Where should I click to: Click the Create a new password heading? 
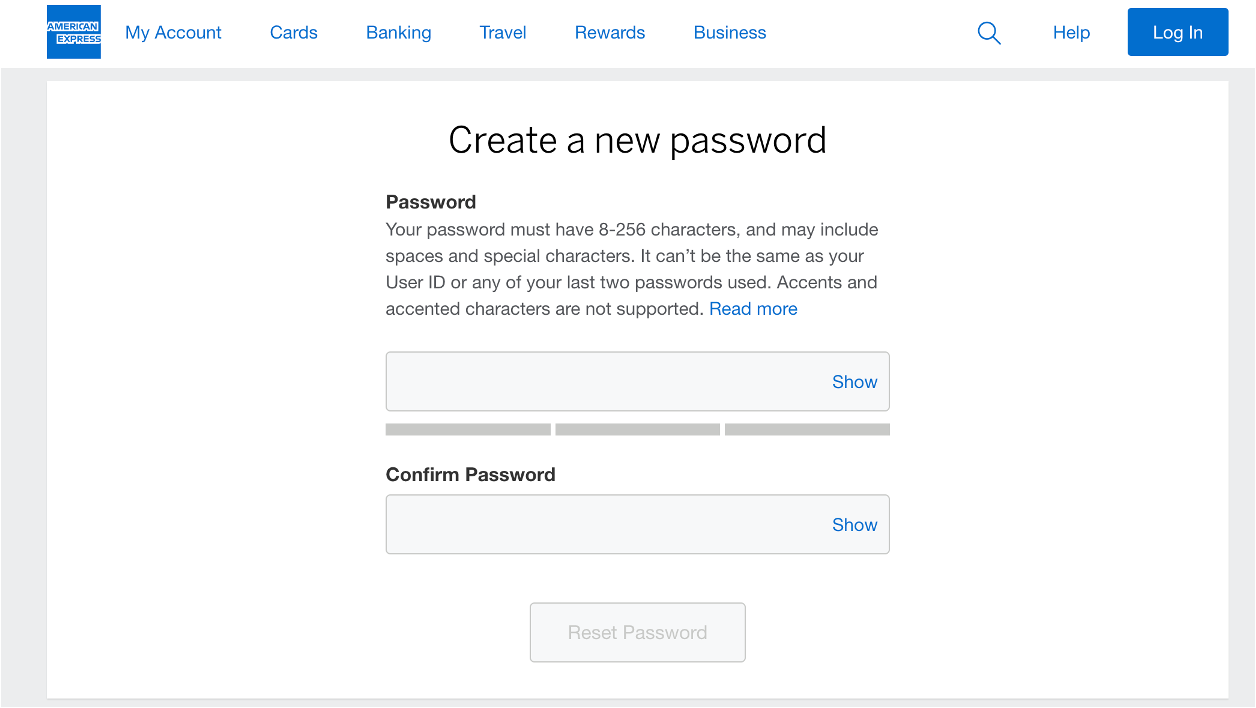637,140
